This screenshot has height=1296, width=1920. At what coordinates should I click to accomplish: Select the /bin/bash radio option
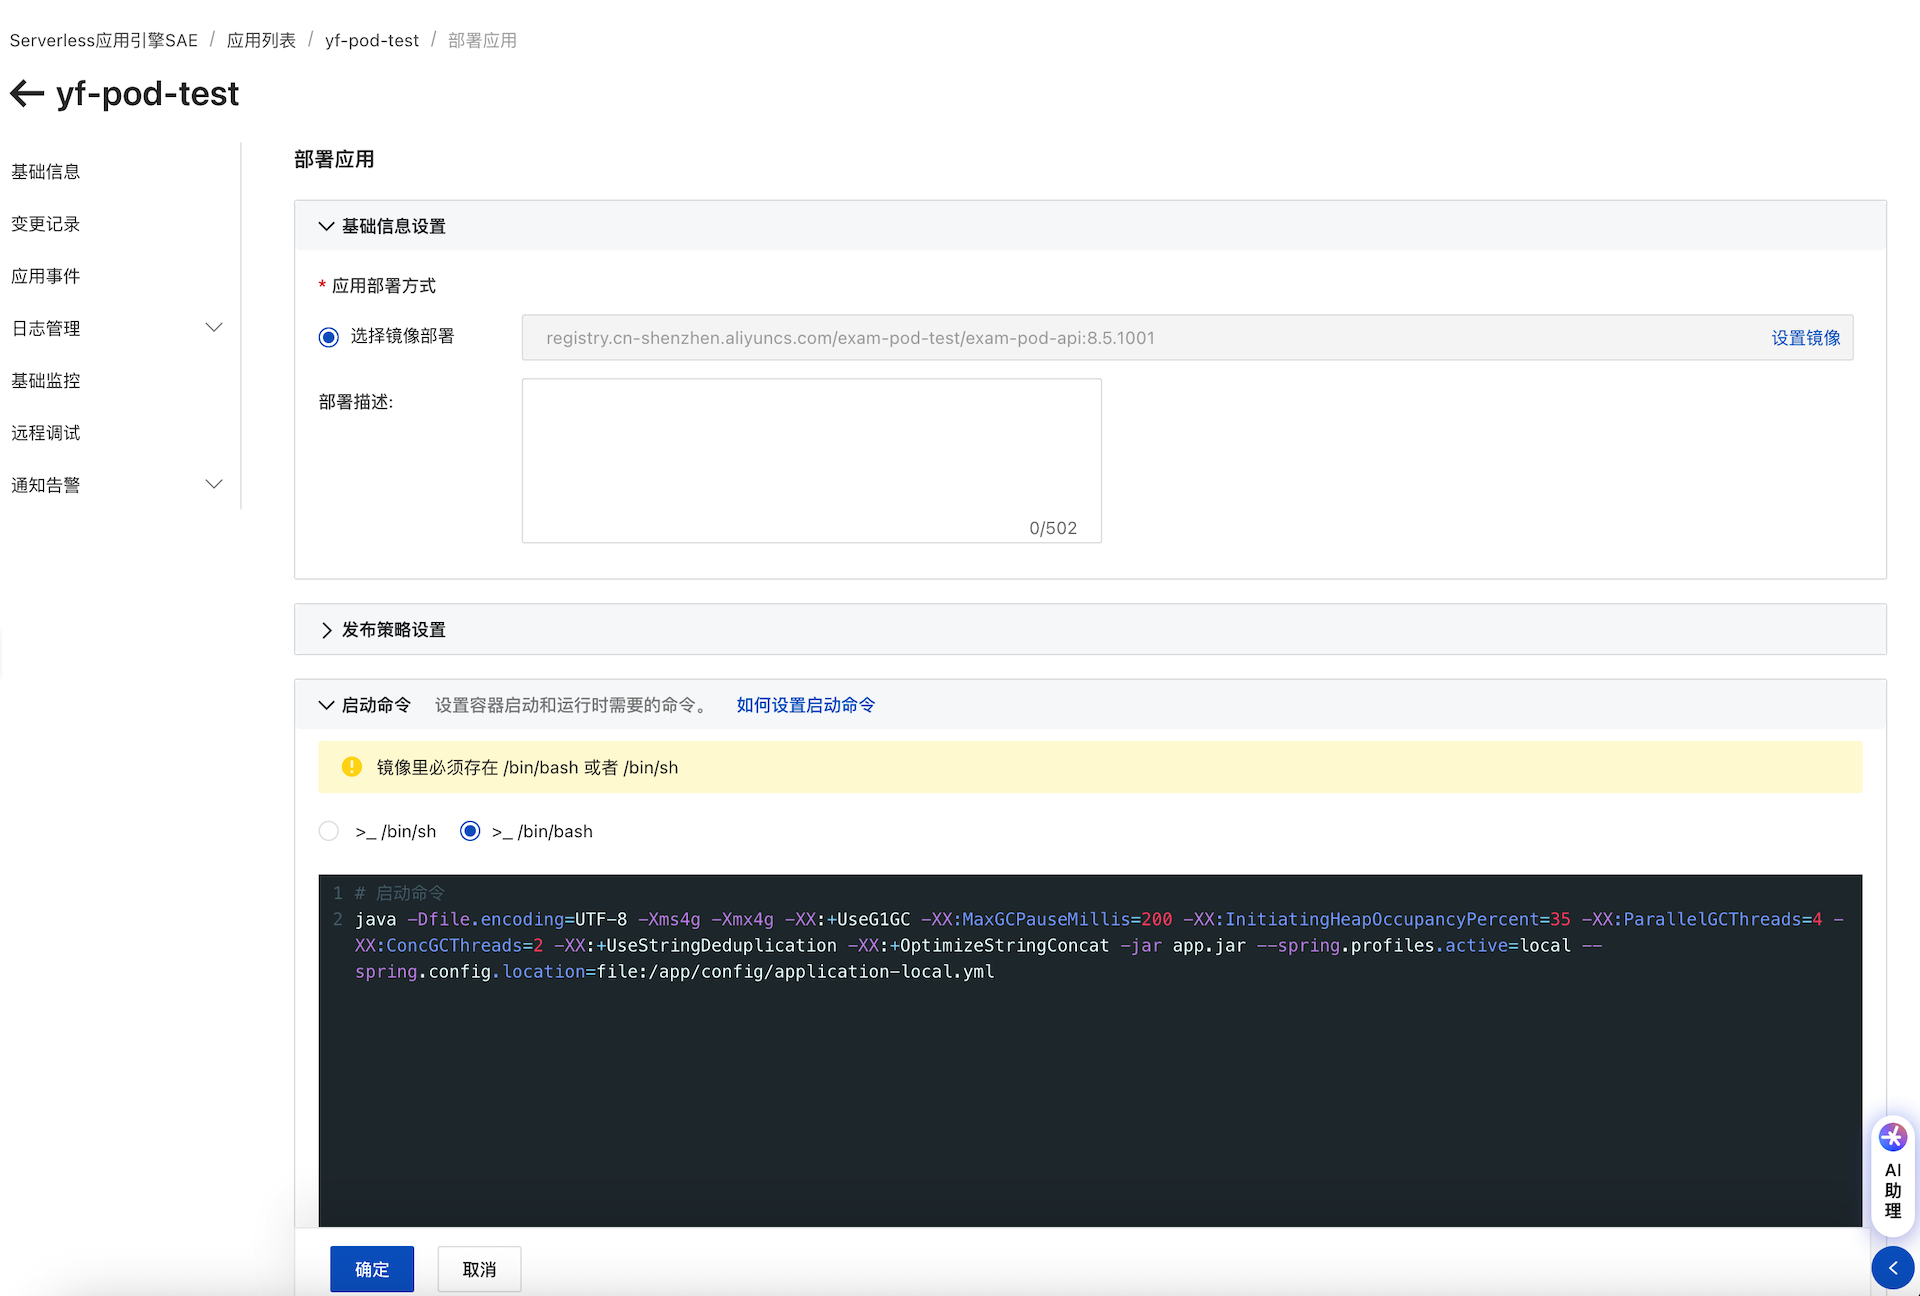(x=470, y=831)
